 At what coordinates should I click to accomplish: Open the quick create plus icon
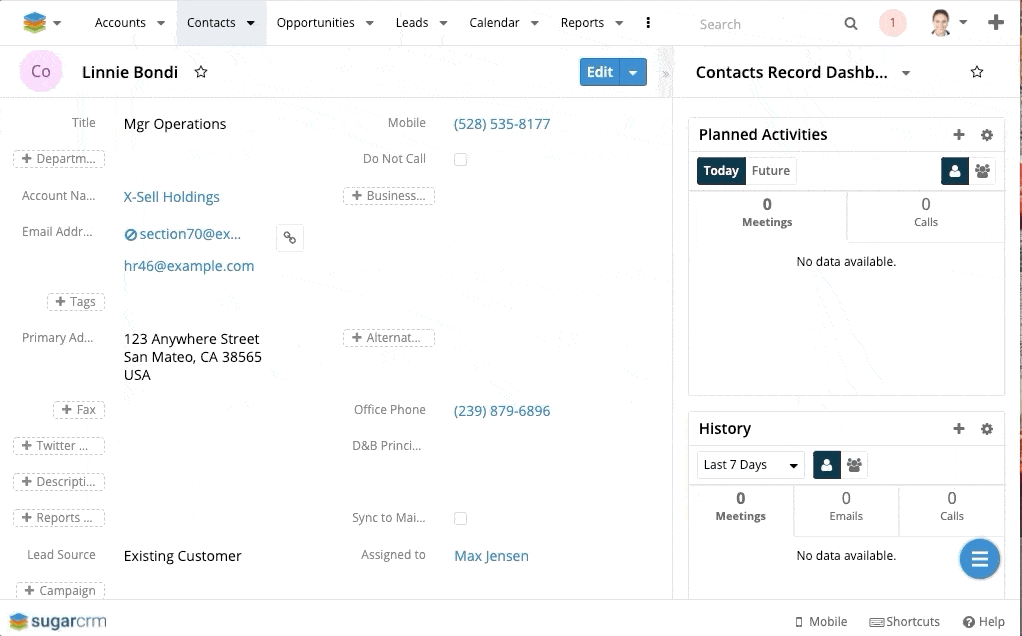click(995, 23)
